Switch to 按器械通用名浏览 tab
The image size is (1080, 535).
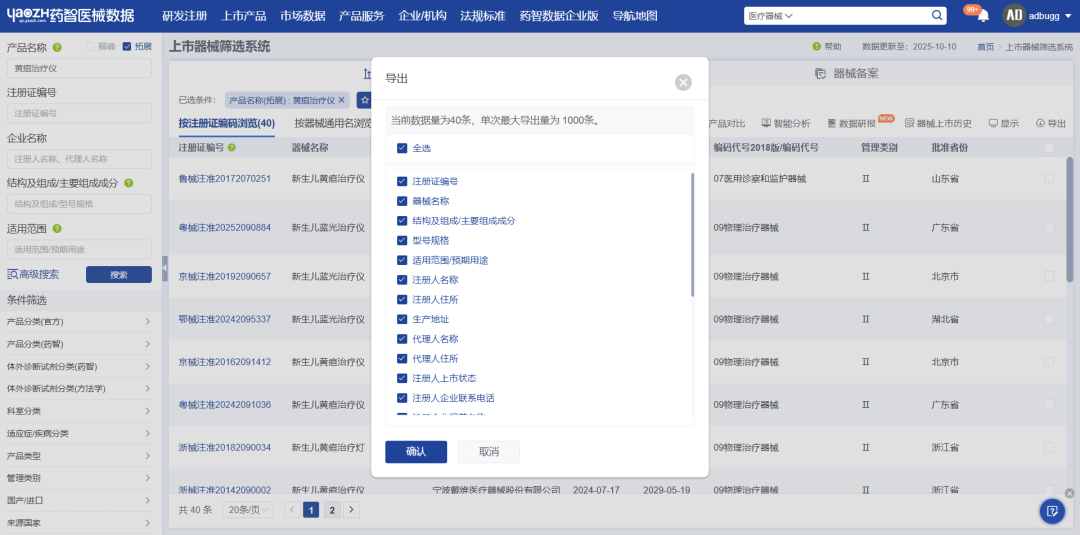pos(333,123)
